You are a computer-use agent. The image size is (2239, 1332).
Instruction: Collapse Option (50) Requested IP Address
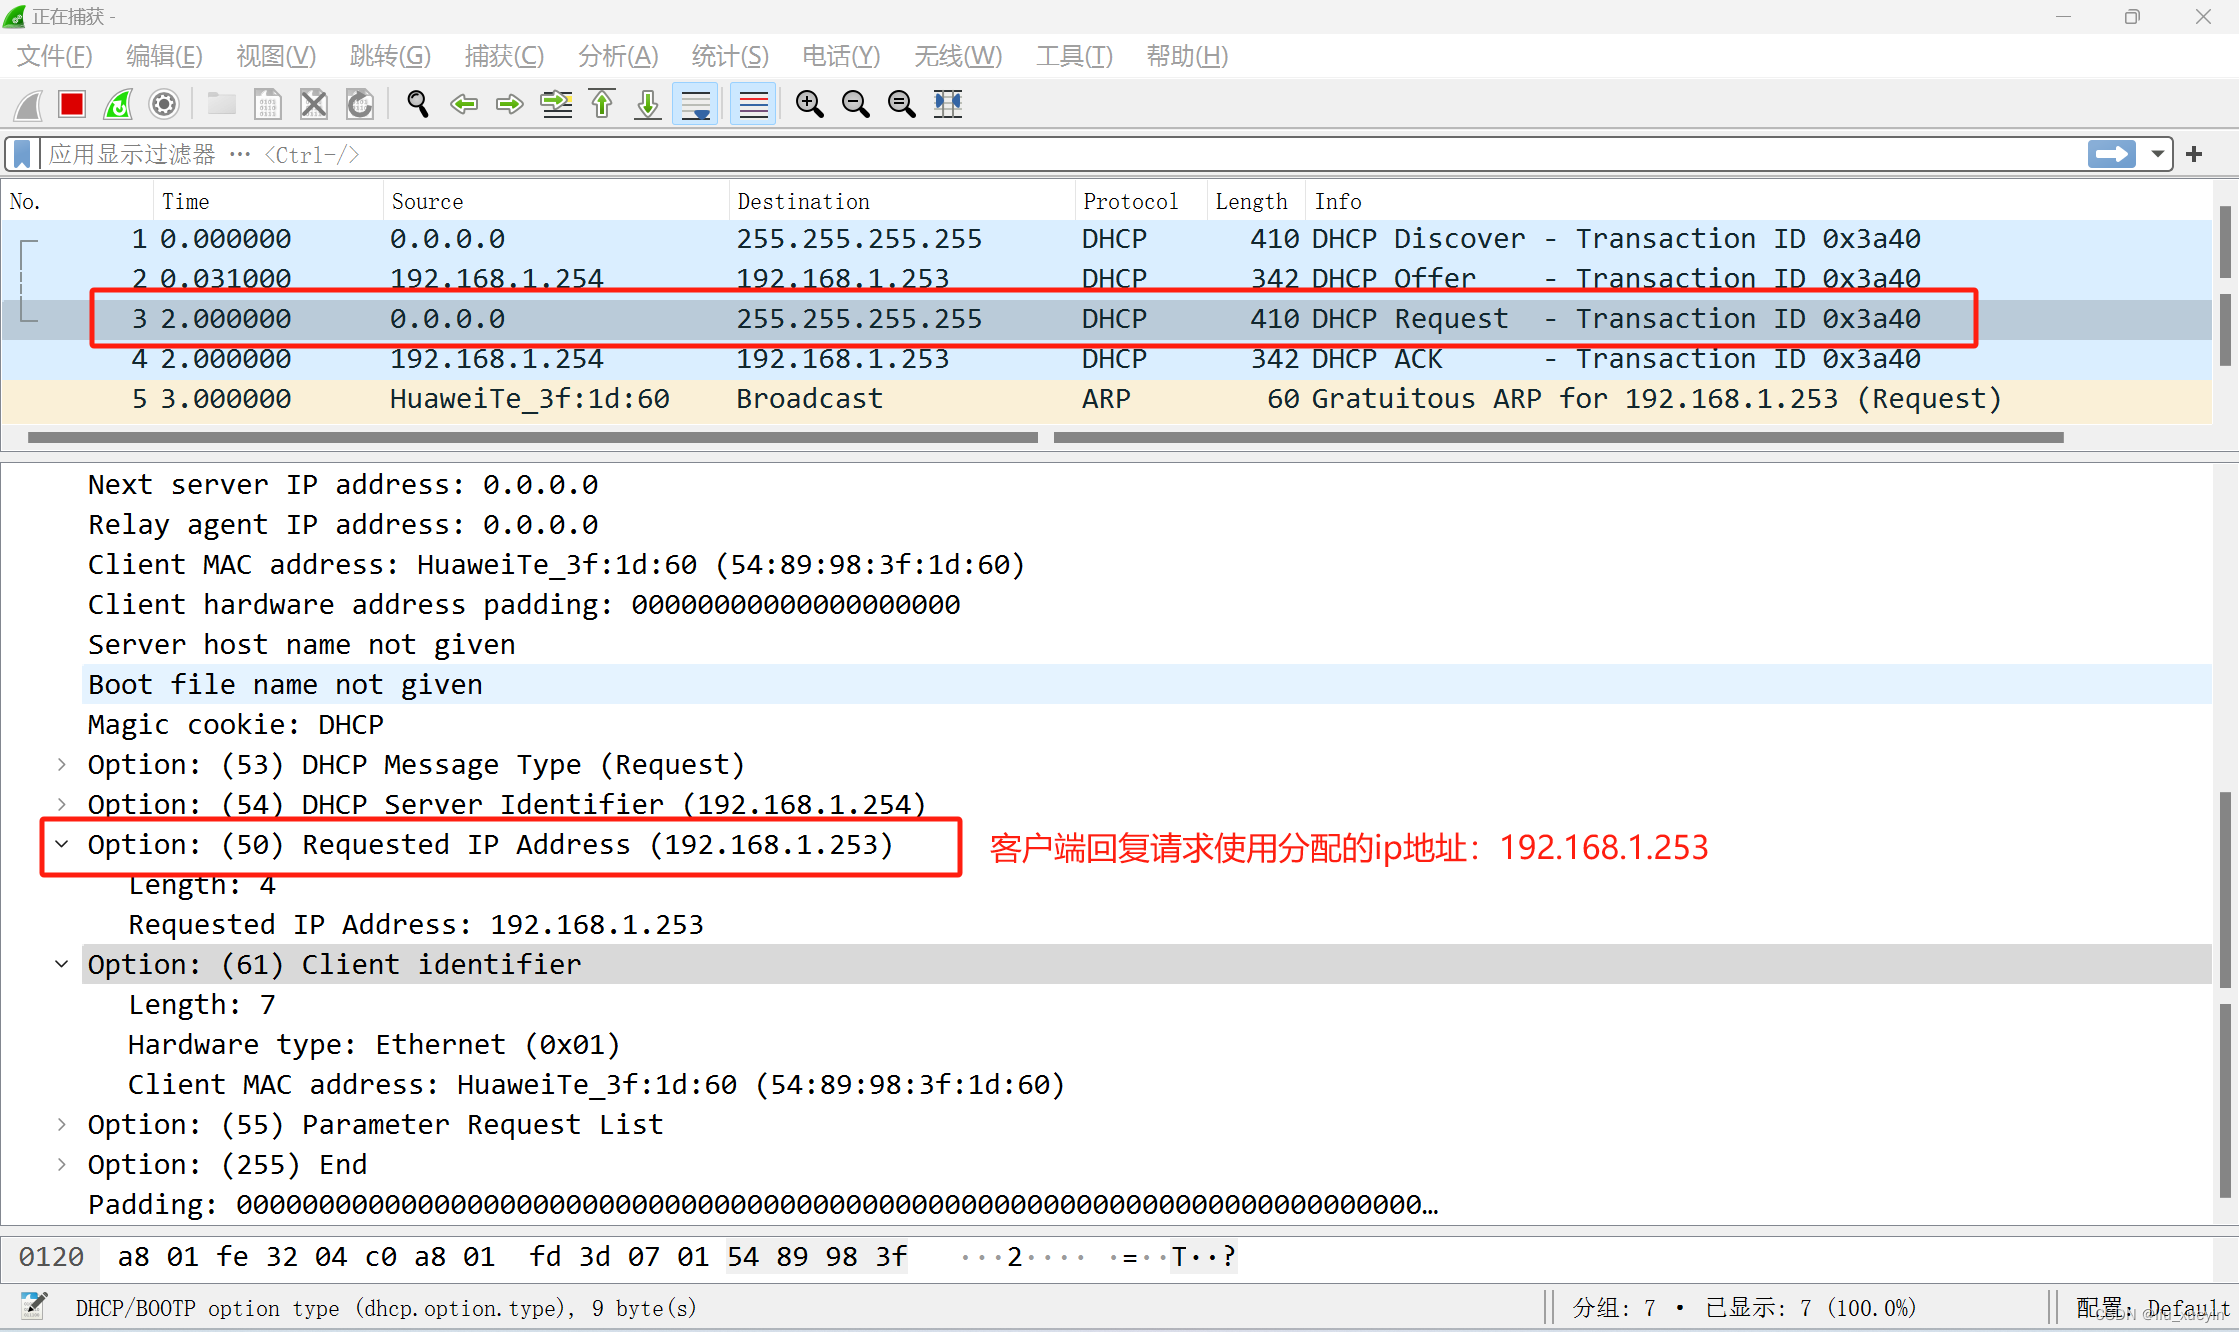pyautogui.click(x=62, y=844)
